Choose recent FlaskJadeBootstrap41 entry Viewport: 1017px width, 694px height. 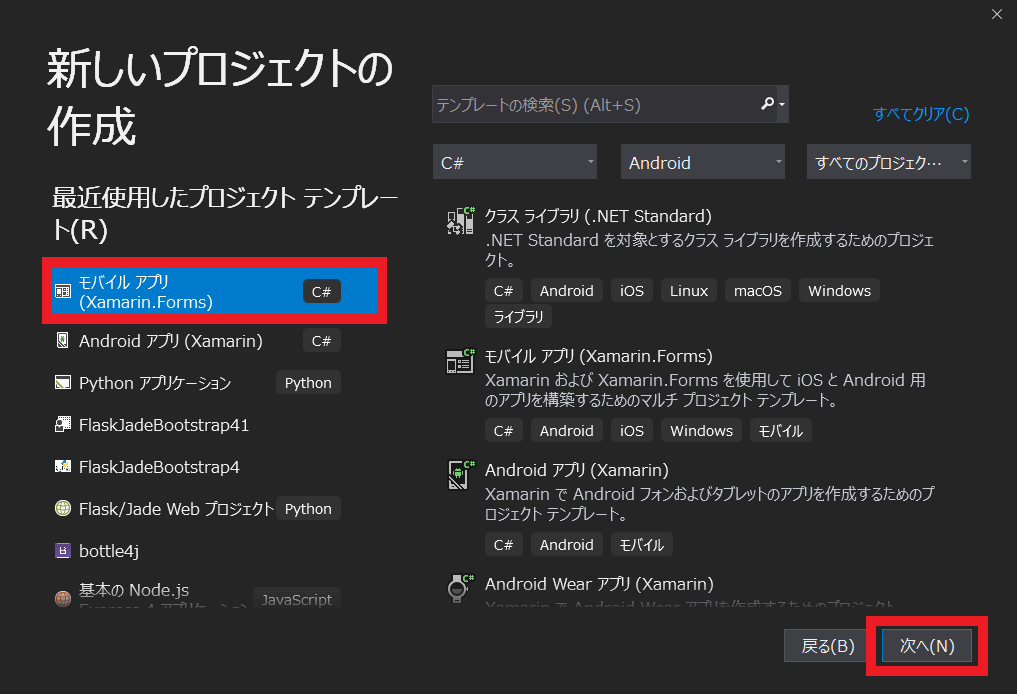[198, 425]
